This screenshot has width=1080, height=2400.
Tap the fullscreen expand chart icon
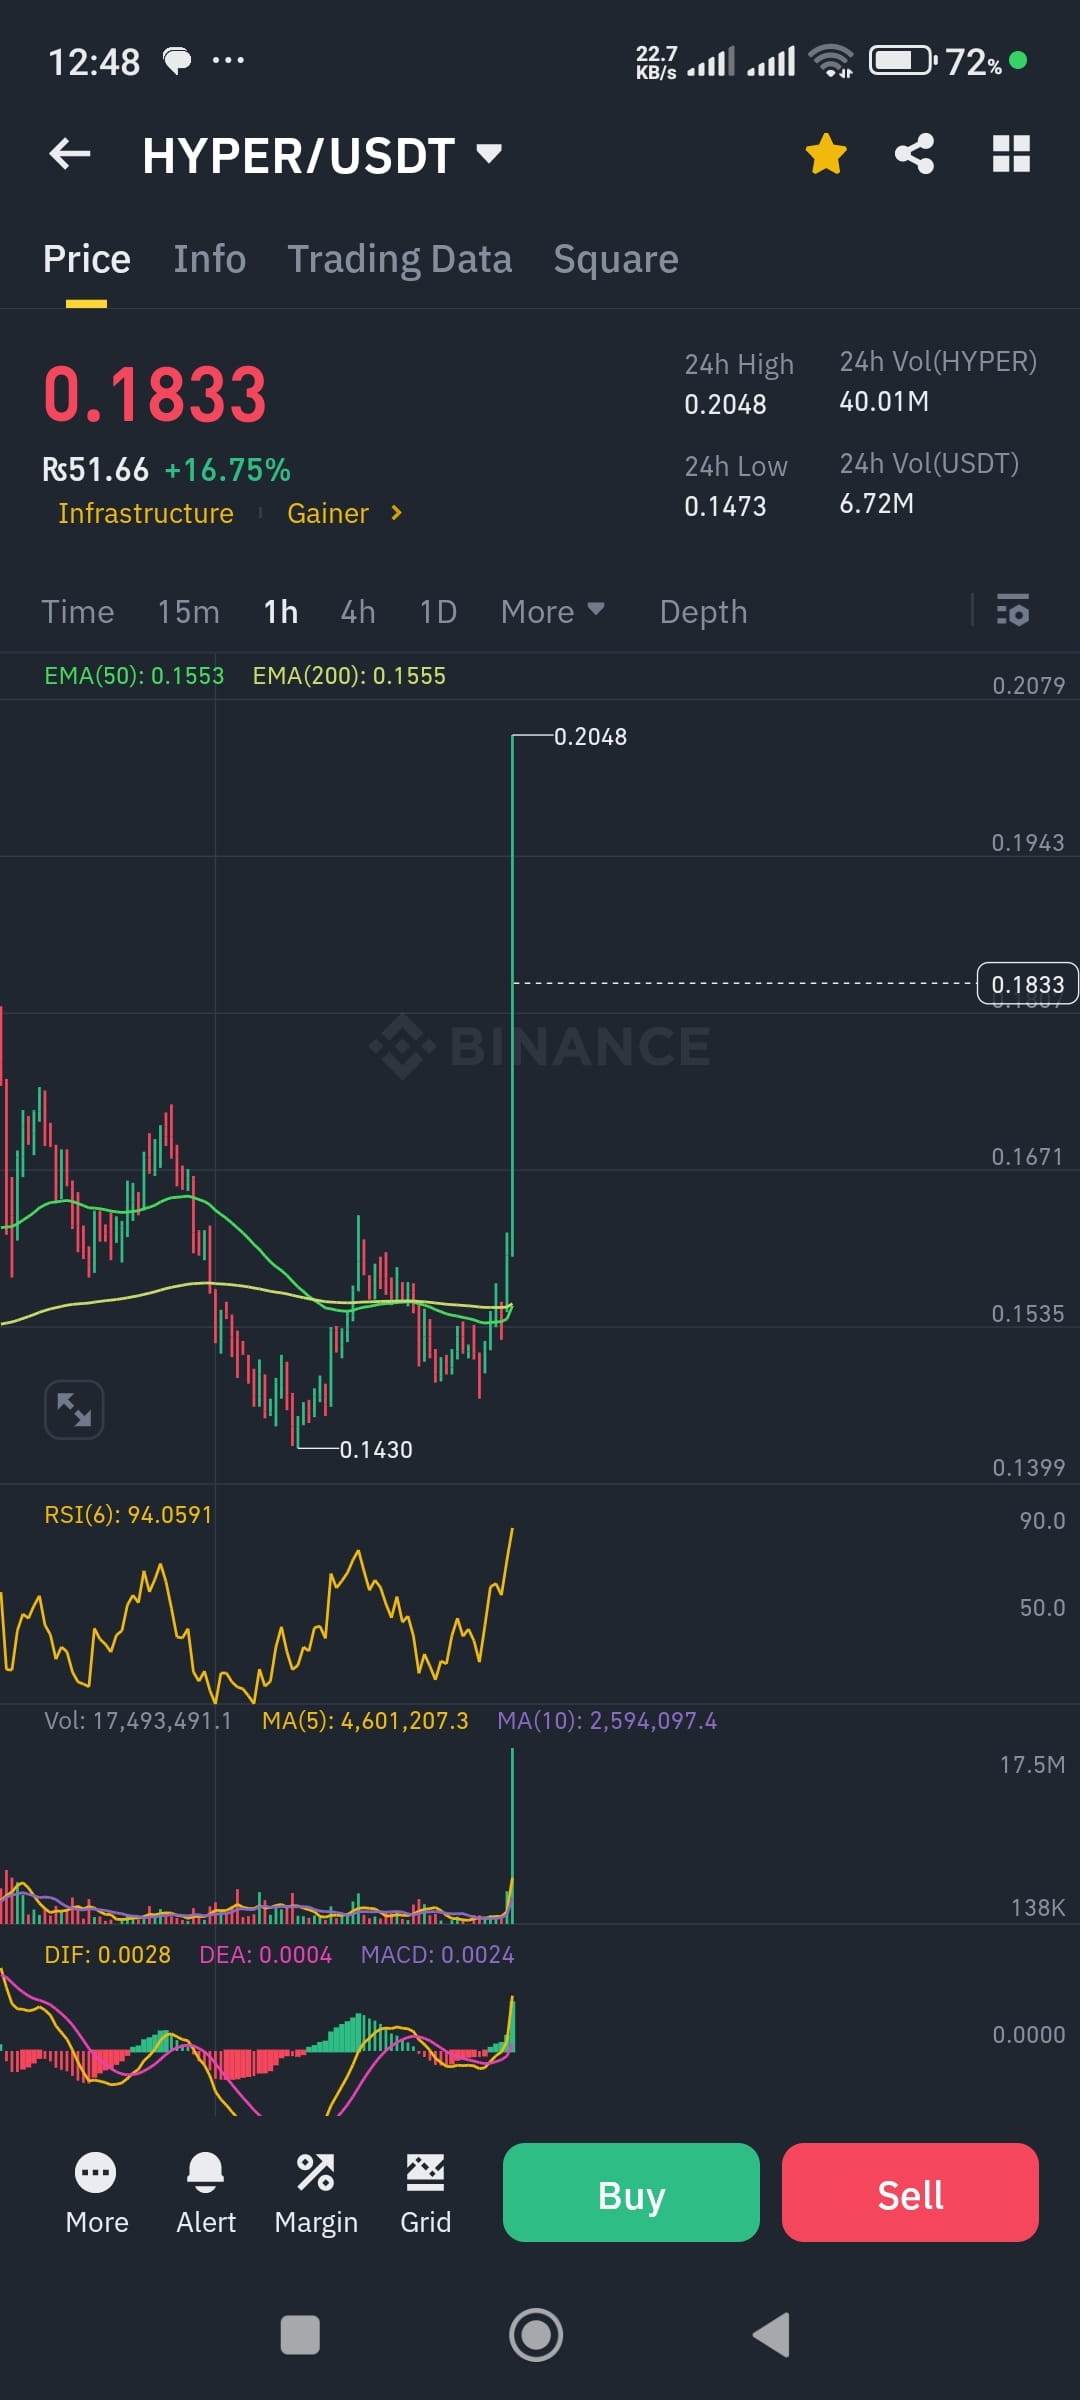74,1410
